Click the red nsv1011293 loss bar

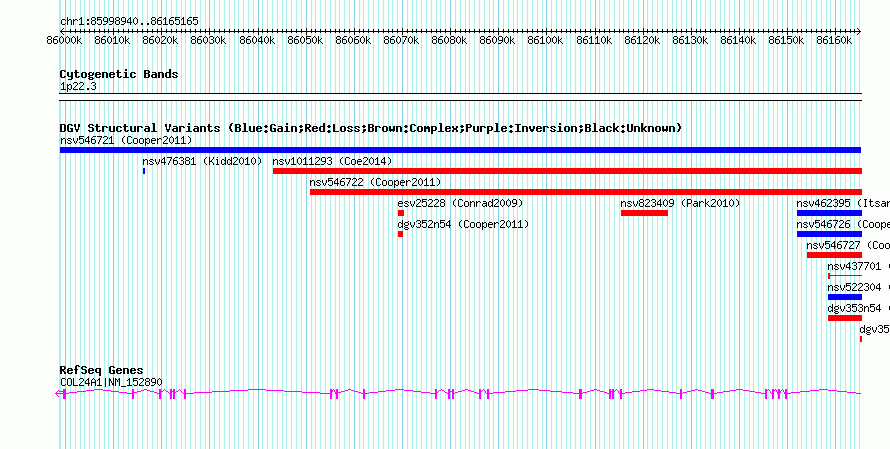(567, 171)
